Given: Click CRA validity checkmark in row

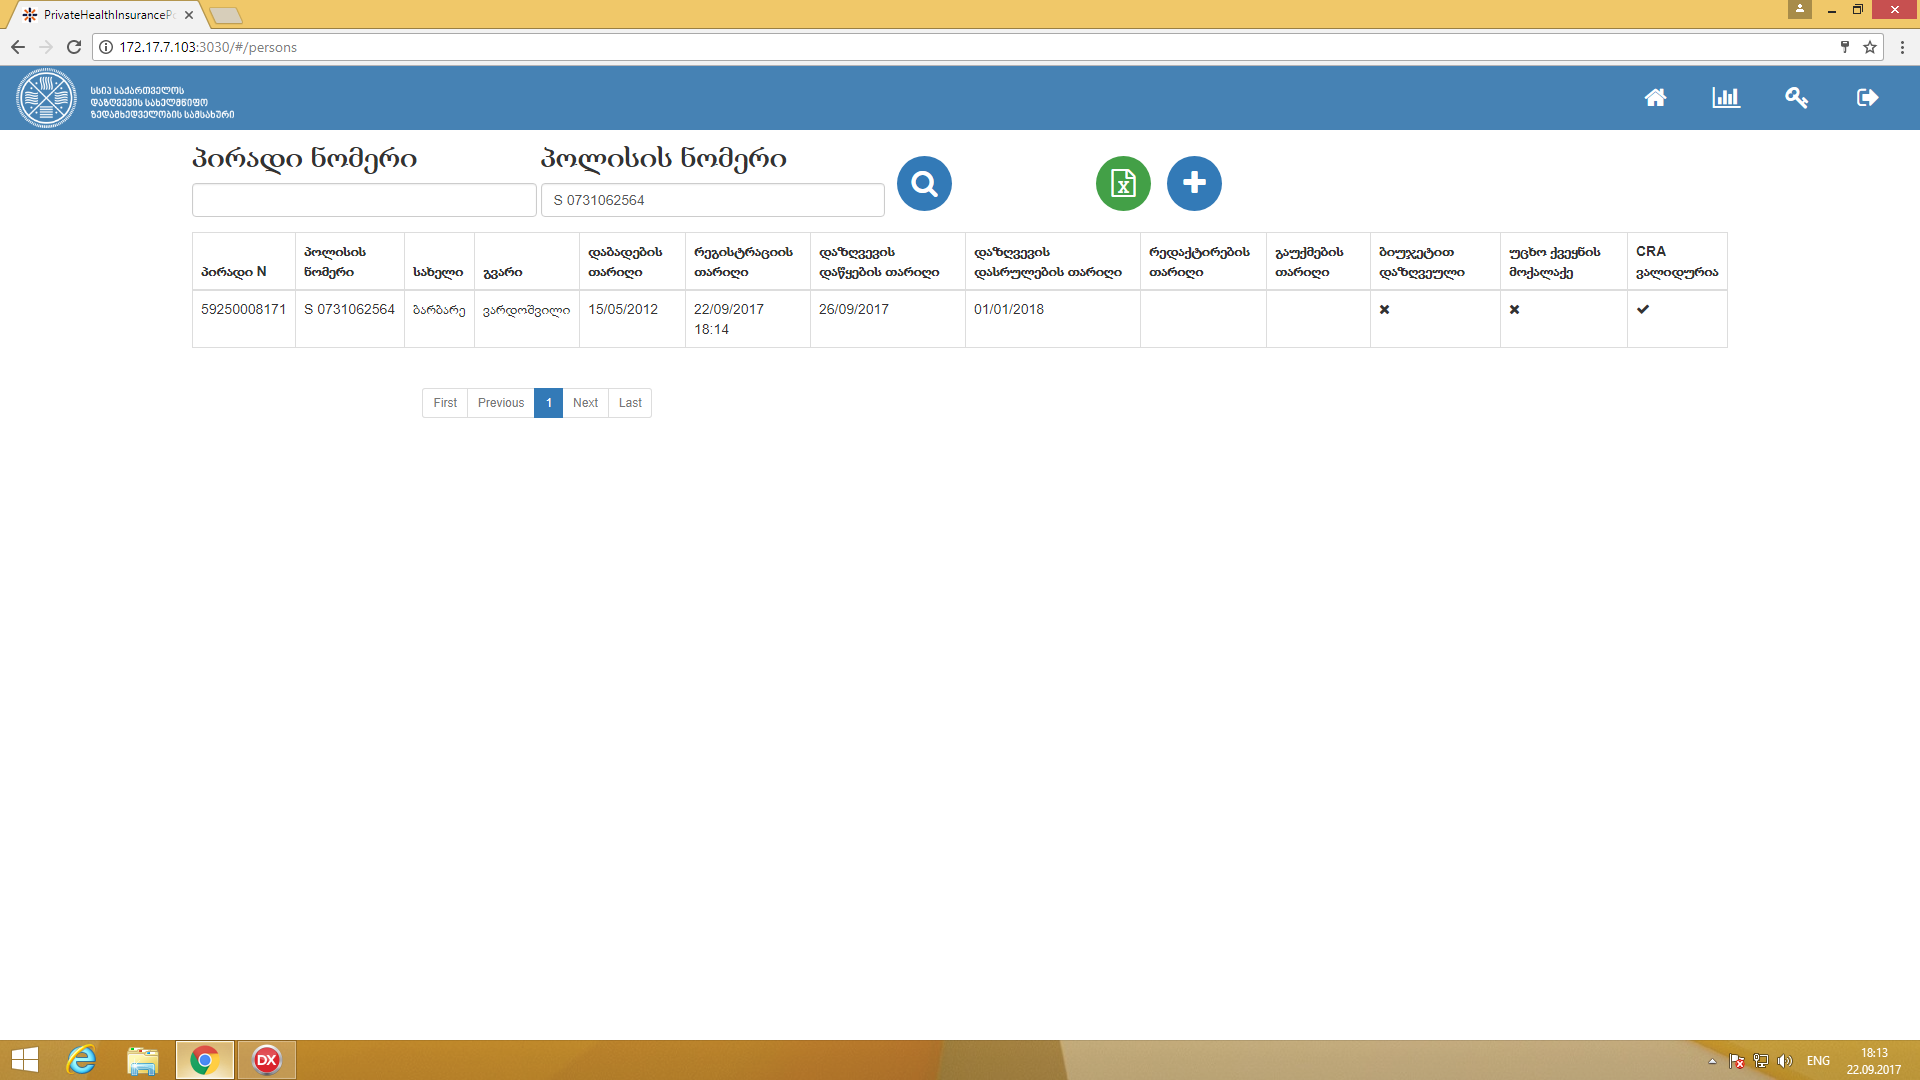Looking at the screenshot, I should [1642, 309].
